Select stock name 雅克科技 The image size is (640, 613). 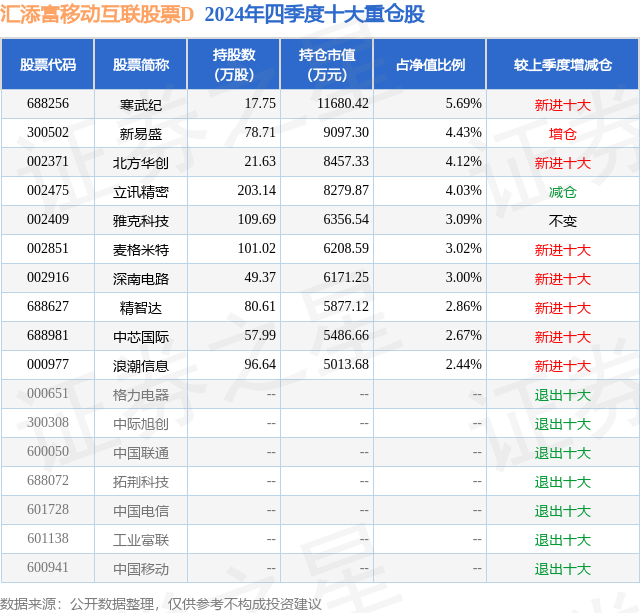pos(141,221)
